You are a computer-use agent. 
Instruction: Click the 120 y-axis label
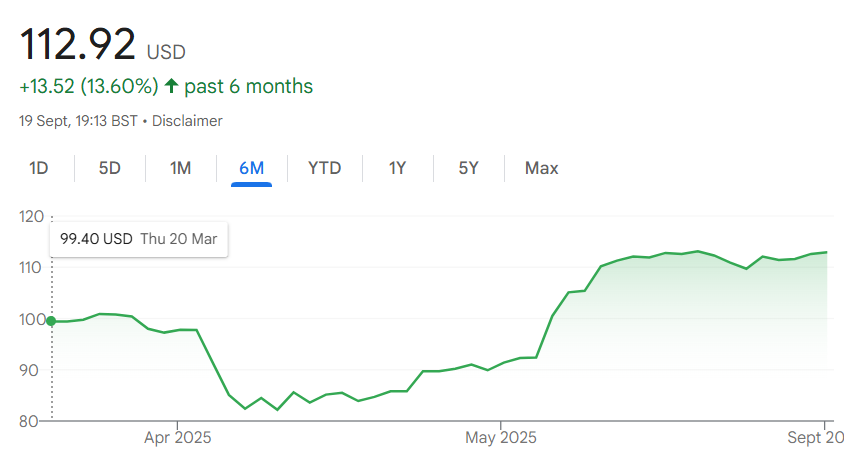(31, 216)
